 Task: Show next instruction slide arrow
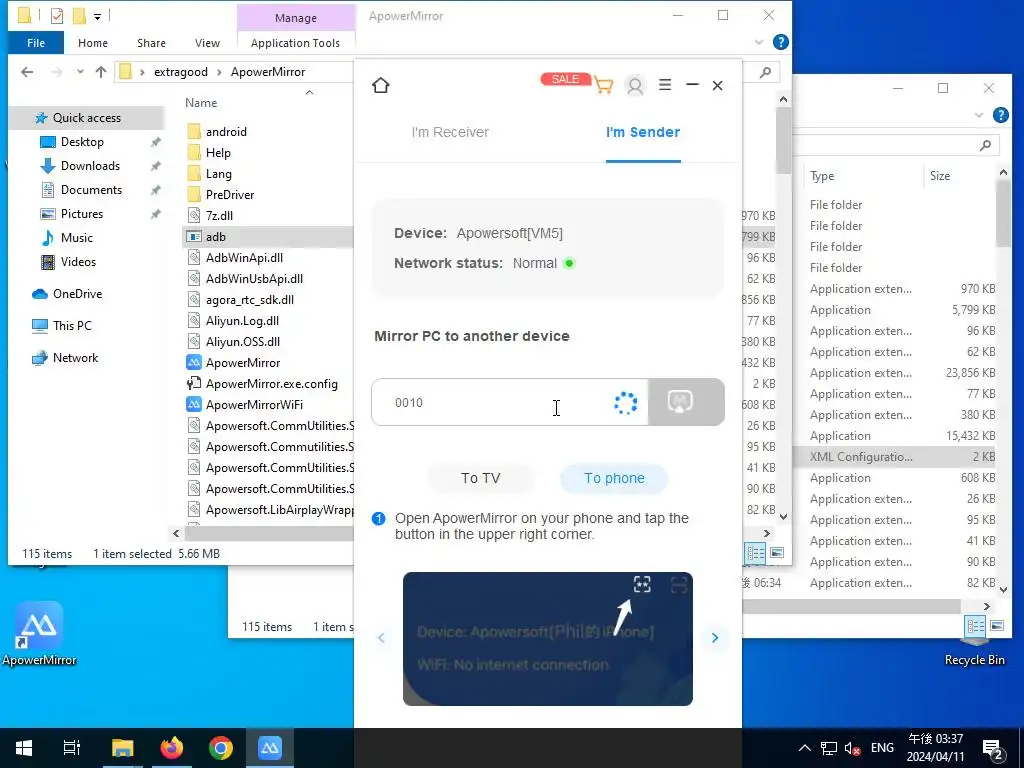pos(714,637)
